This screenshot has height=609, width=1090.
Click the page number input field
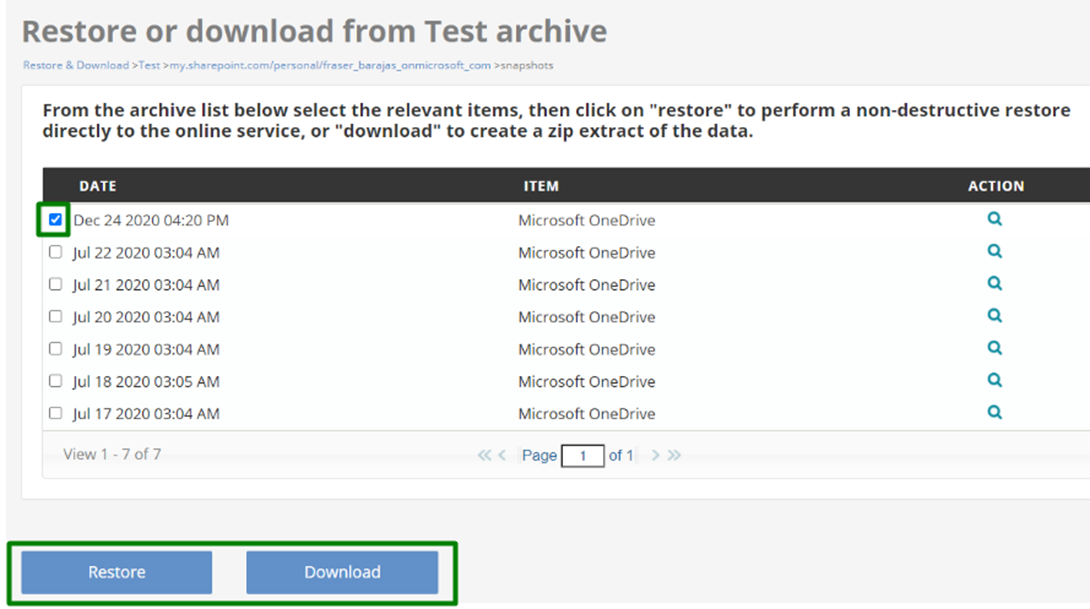point(583,456)
